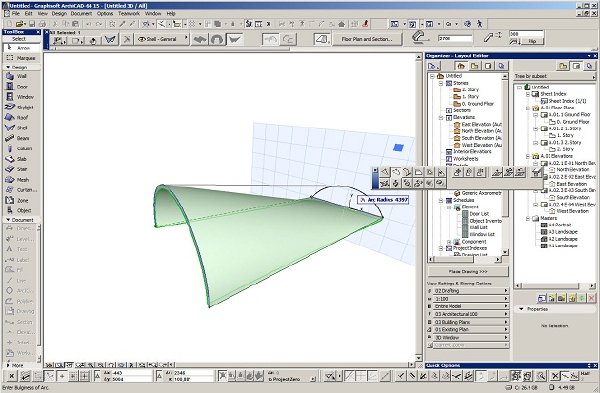Pick the Roof tool

coord(22,117)
